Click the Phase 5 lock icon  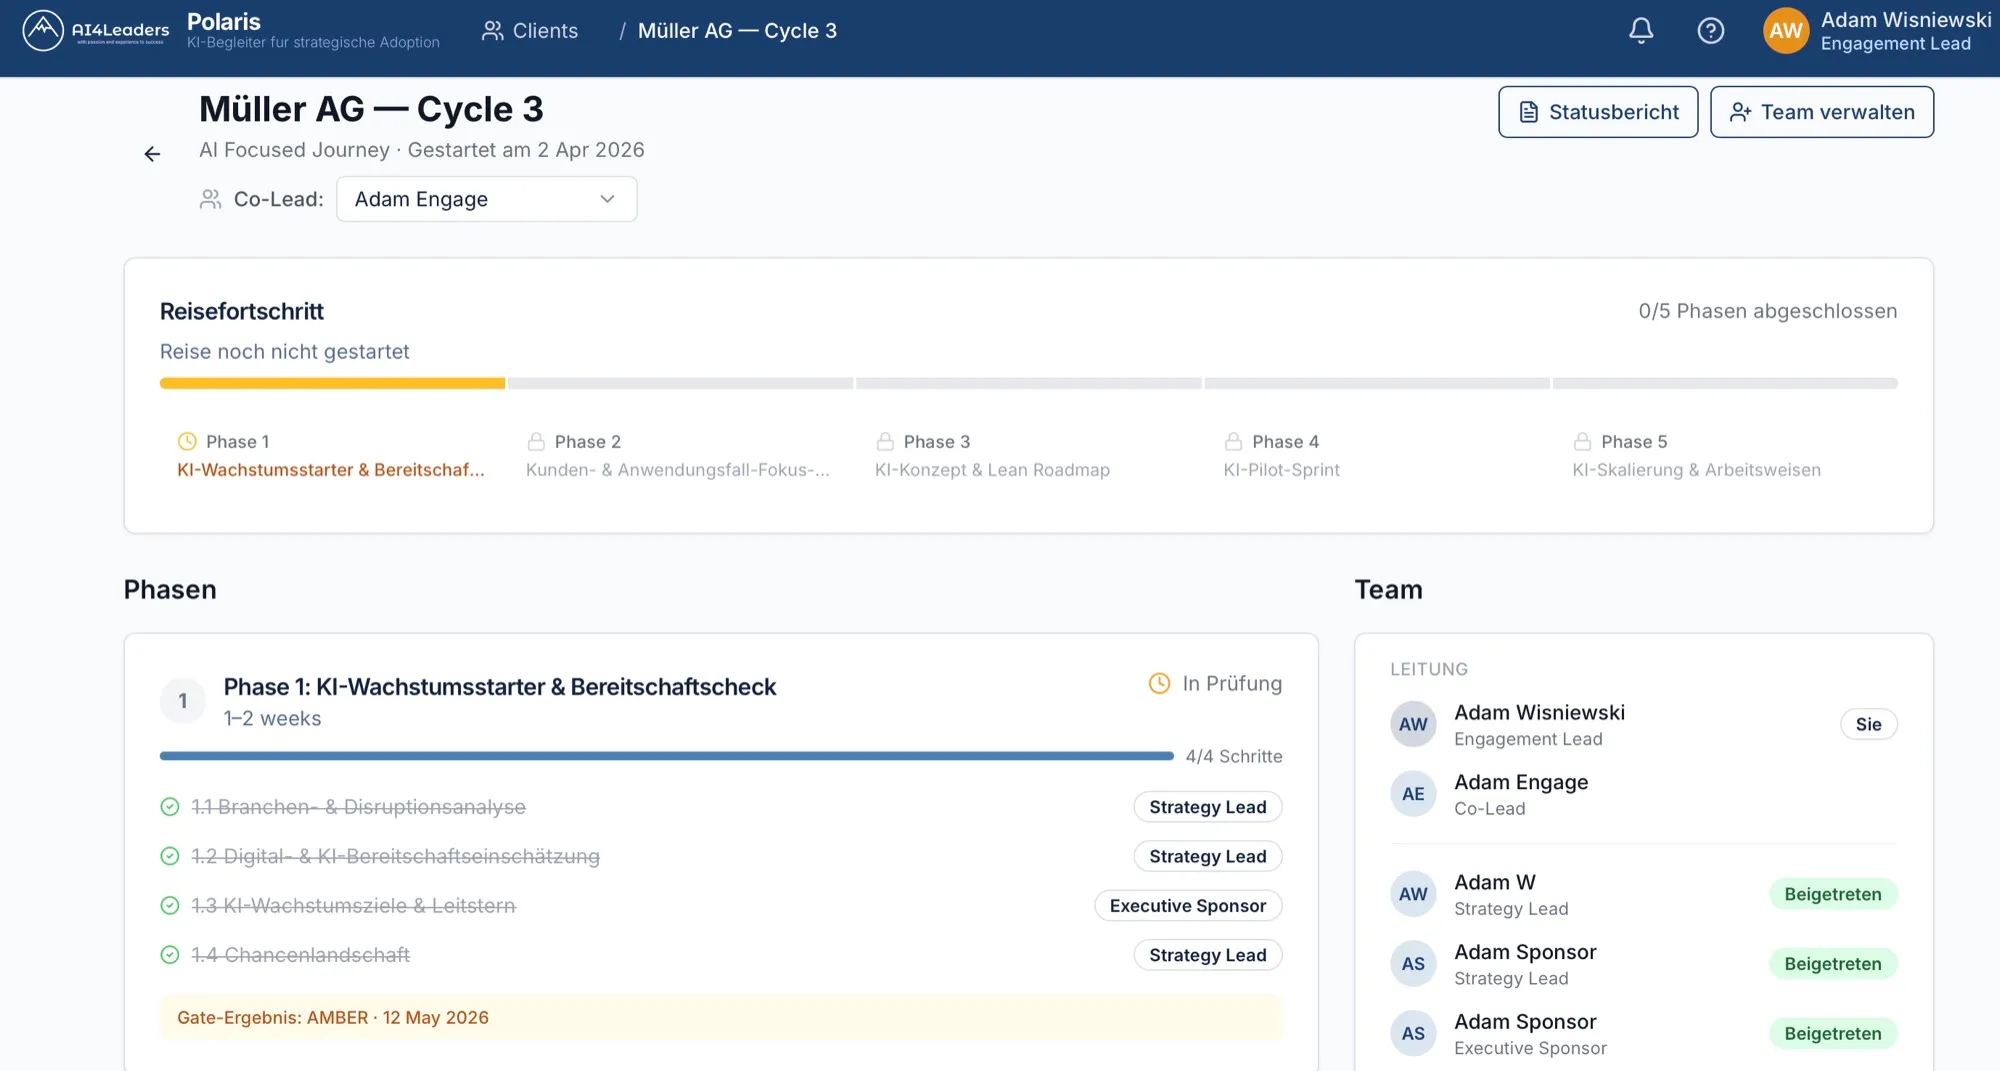(1582, 442)
